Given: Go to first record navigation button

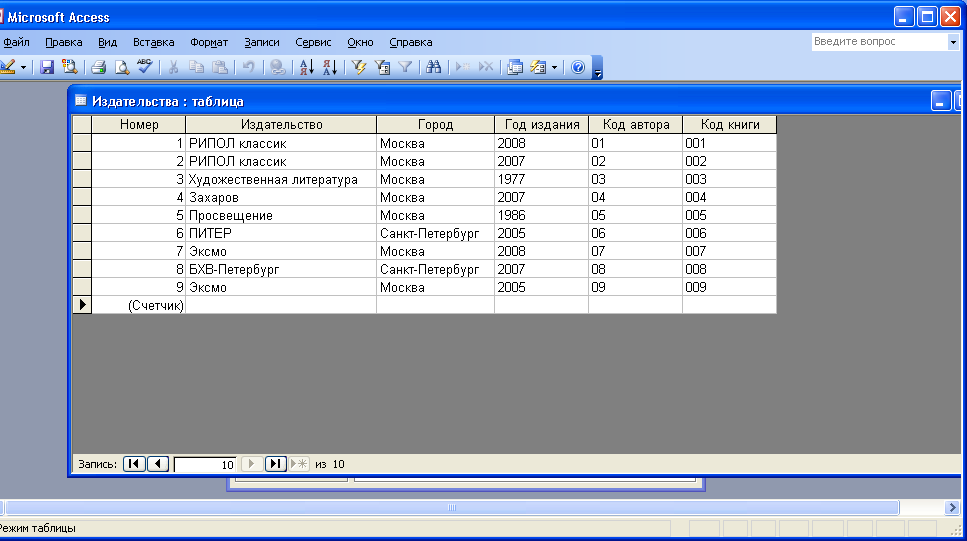Looking at the screenshot, I should coord(134,464).
